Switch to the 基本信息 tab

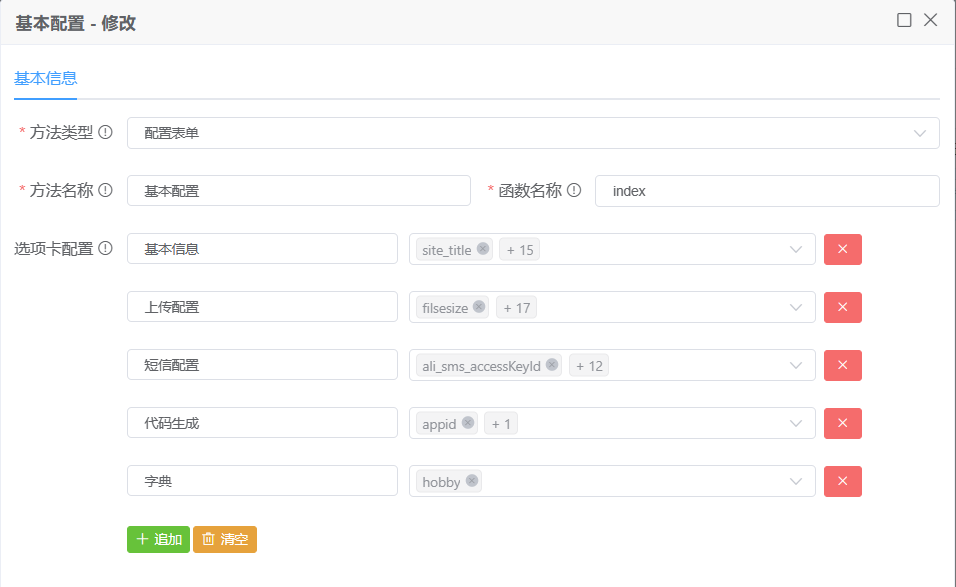pos(46,78)
